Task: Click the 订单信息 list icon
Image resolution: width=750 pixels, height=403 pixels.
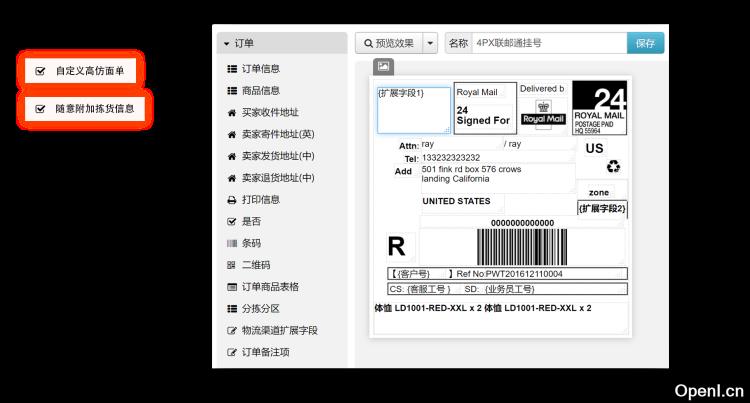Action: 232,69
